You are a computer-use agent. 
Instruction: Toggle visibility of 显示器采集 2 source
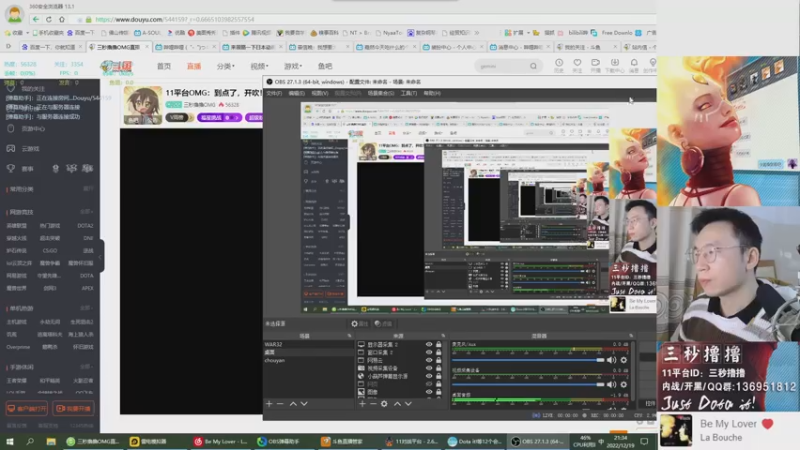point(429,344)
